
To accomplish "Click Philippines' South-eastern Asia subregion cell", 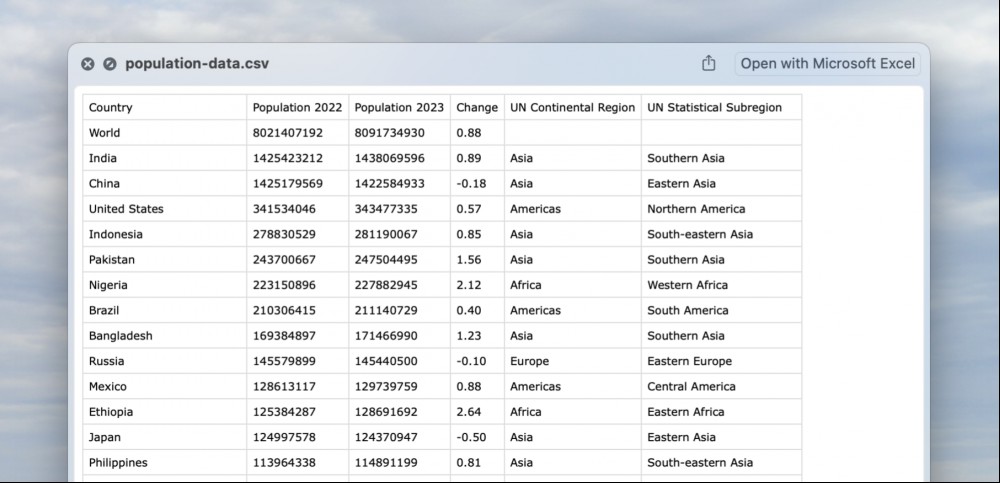I will click(x=721, y=463).
